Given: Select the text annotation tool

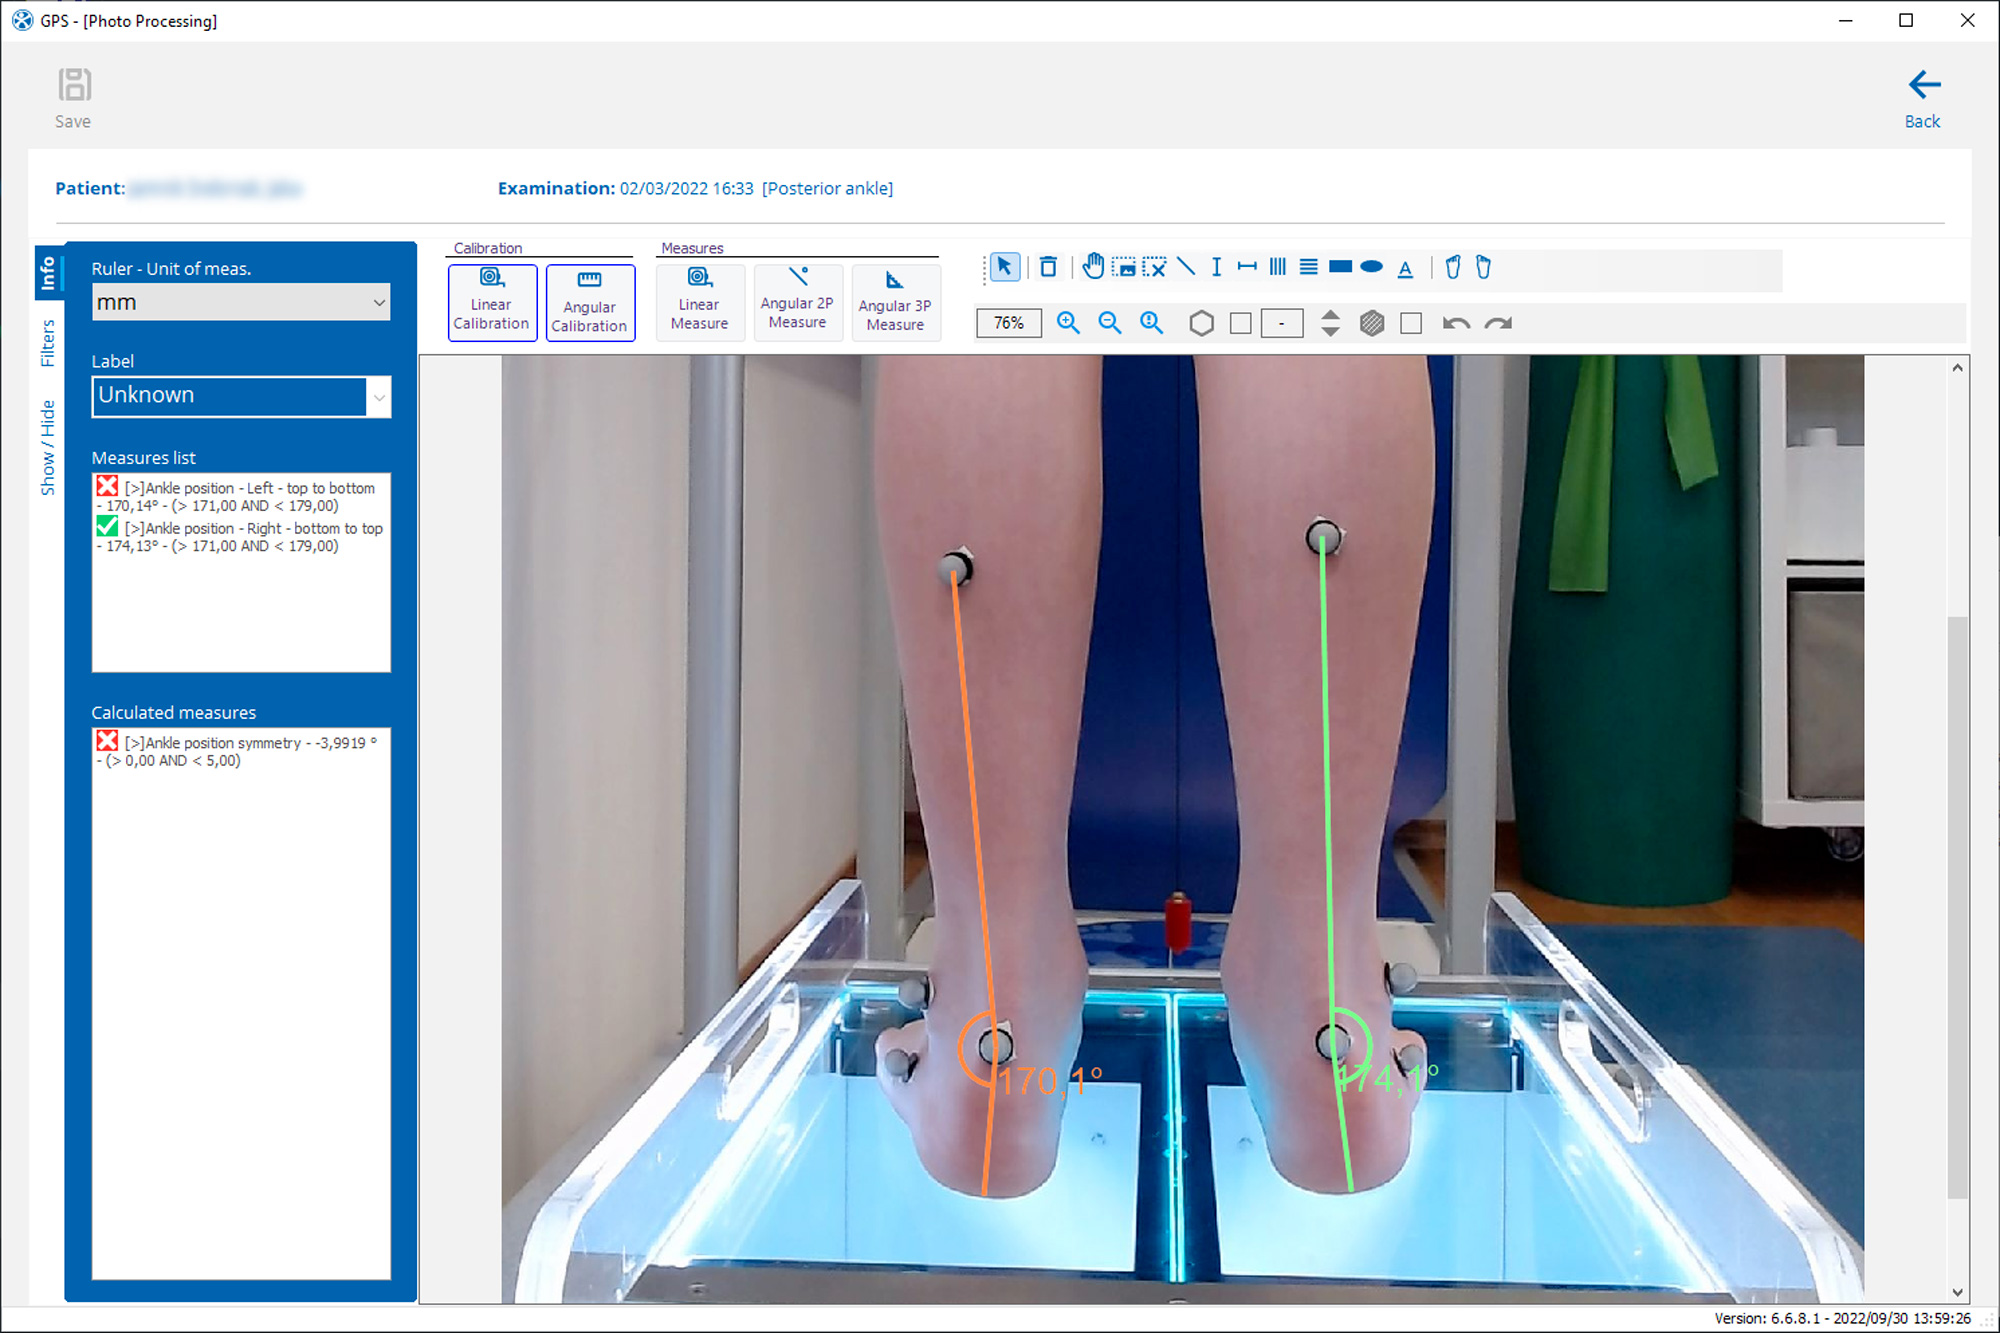Looking at the screenshot, I should pos(1405,268).
